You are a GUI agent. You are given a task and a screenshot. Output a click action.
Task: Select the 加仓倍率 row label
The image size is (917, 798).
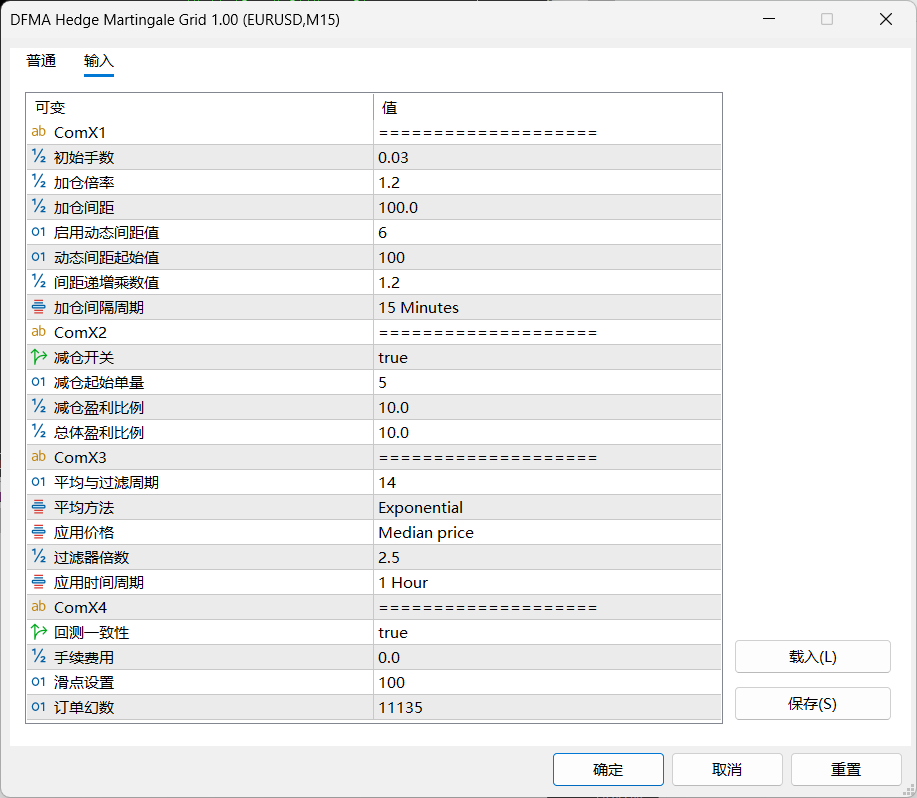(84, 182)
